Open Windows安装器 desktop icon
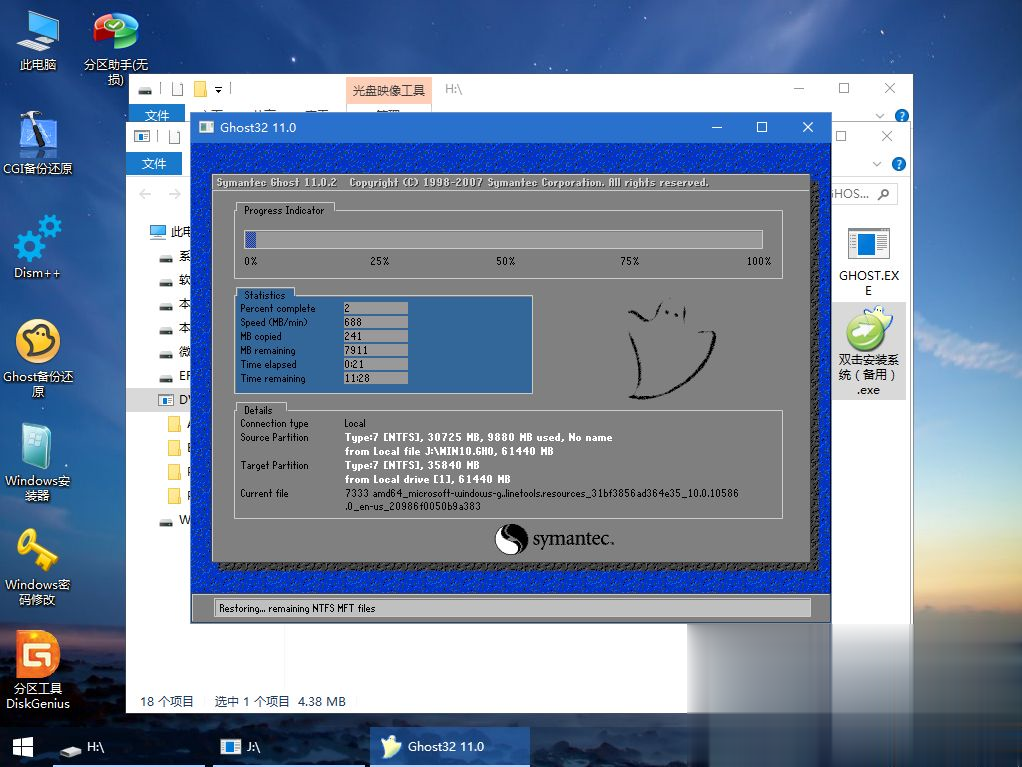The height and width of the screenshot is (767, 1022). pos(38,463)
